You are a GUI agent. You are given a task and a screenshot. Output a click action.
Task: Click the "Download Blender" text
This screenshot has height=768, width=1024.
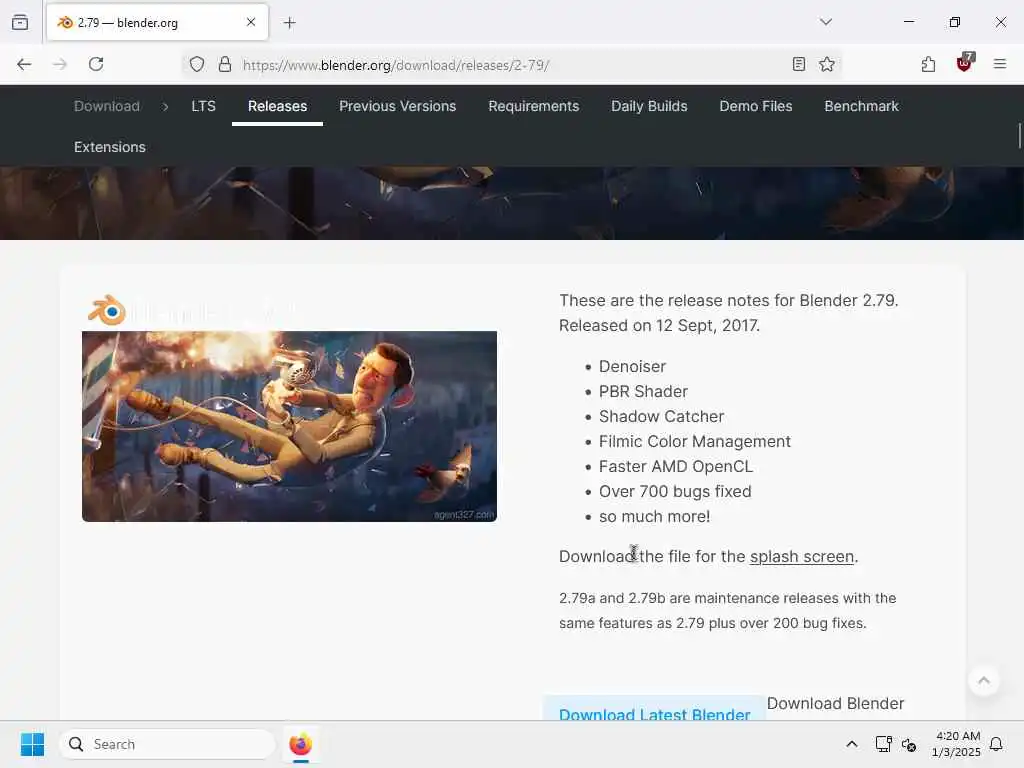[835, 703]
